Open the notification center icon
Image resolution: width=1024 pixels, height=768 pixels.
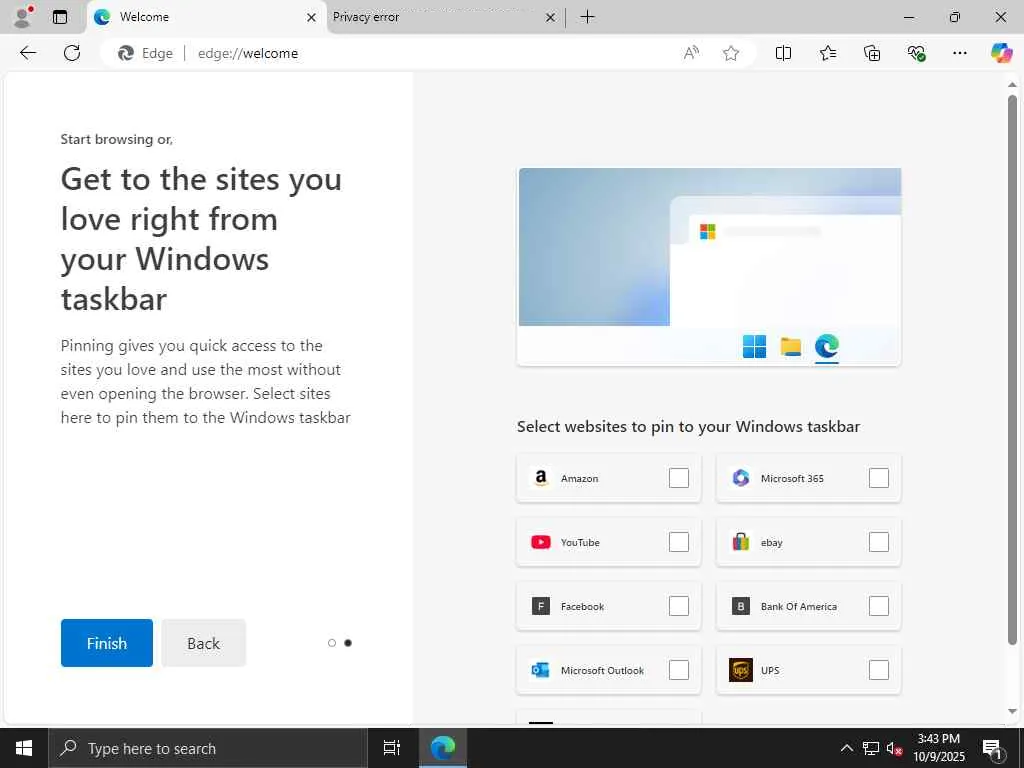(x=992, y=748)
